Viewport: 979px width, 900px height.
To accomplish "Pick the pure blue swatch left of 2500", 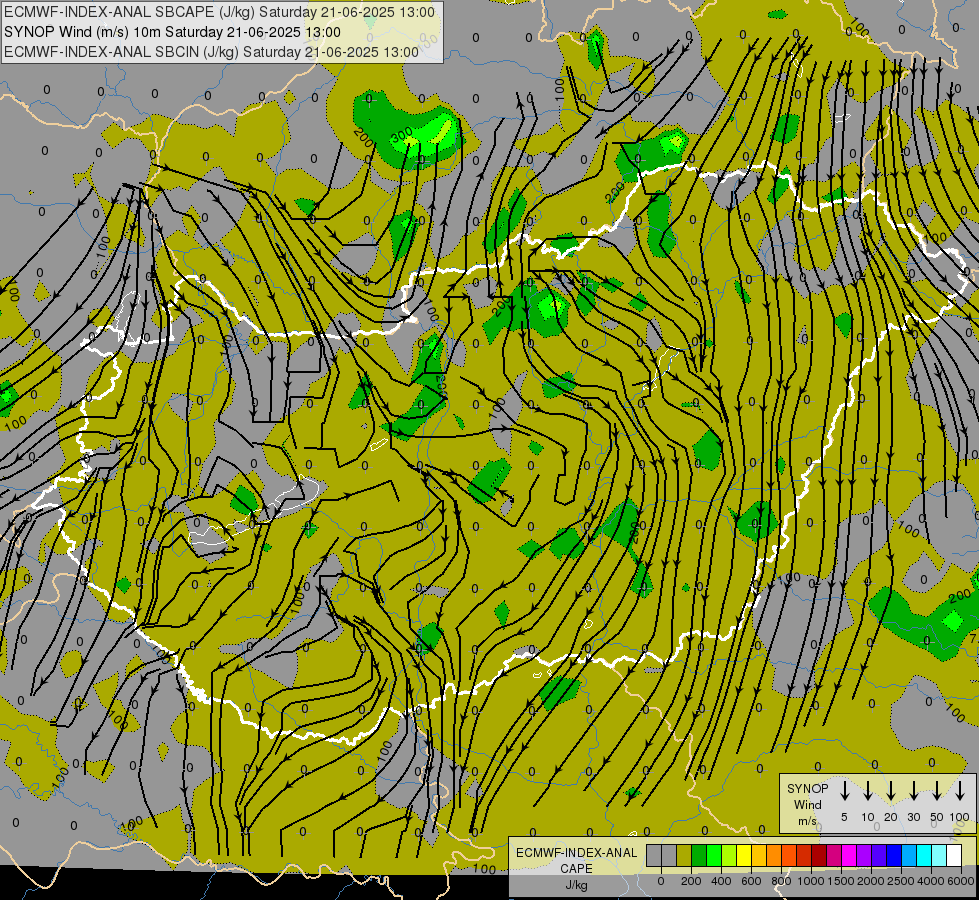I will click(894, 856).
